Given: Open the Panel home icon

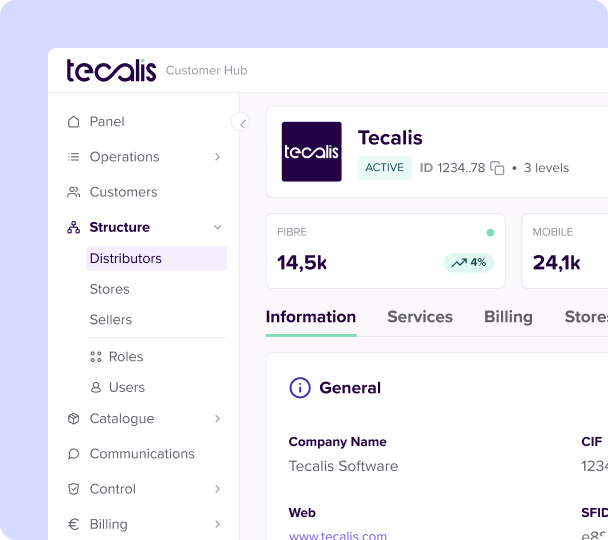Looking at the screenshot, I should pos(73,122).
